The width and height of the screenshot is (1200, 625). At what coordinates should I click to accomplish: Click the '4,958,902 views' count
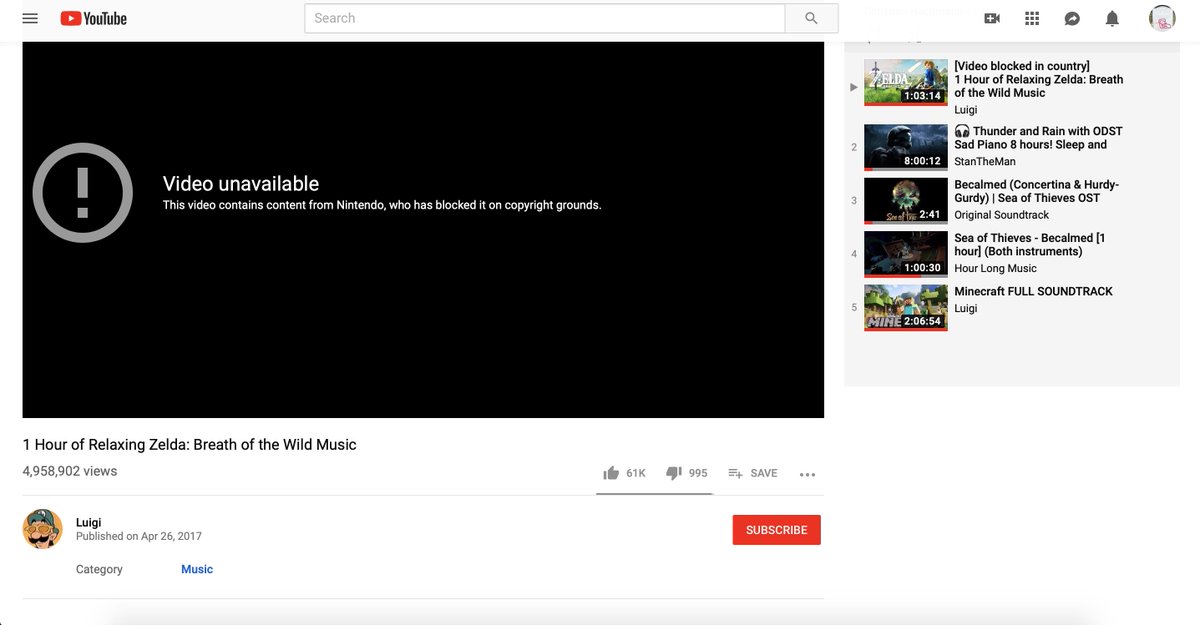70,471
